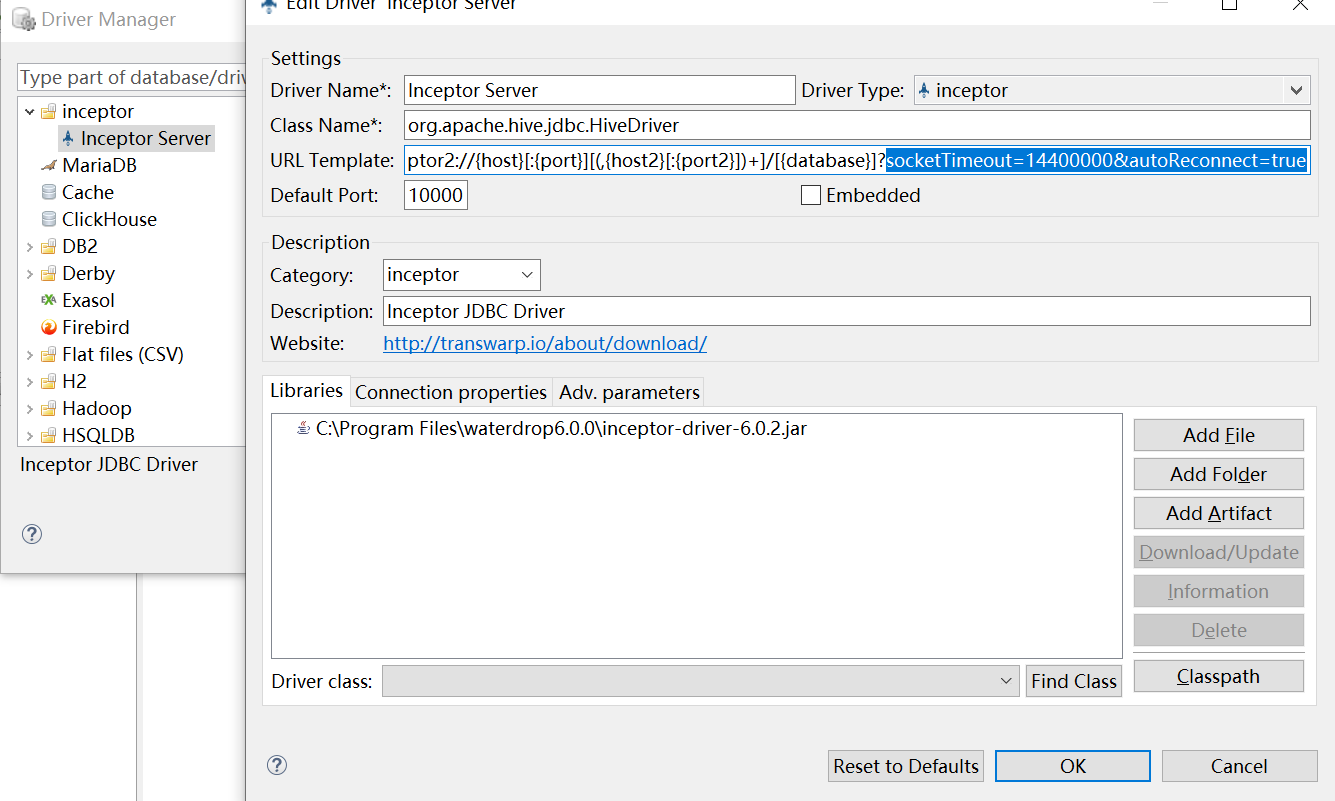Select the Cache database icon
Screen dimensions: 1335x801
48,192
